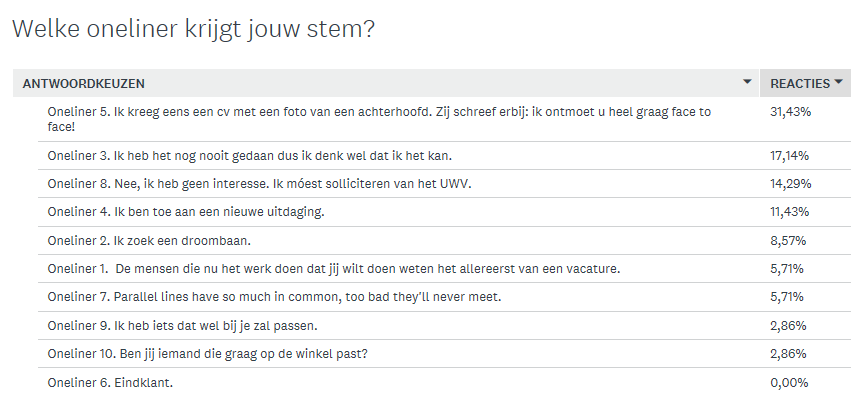Expand the Reacties column dropdown arrow

838,82
